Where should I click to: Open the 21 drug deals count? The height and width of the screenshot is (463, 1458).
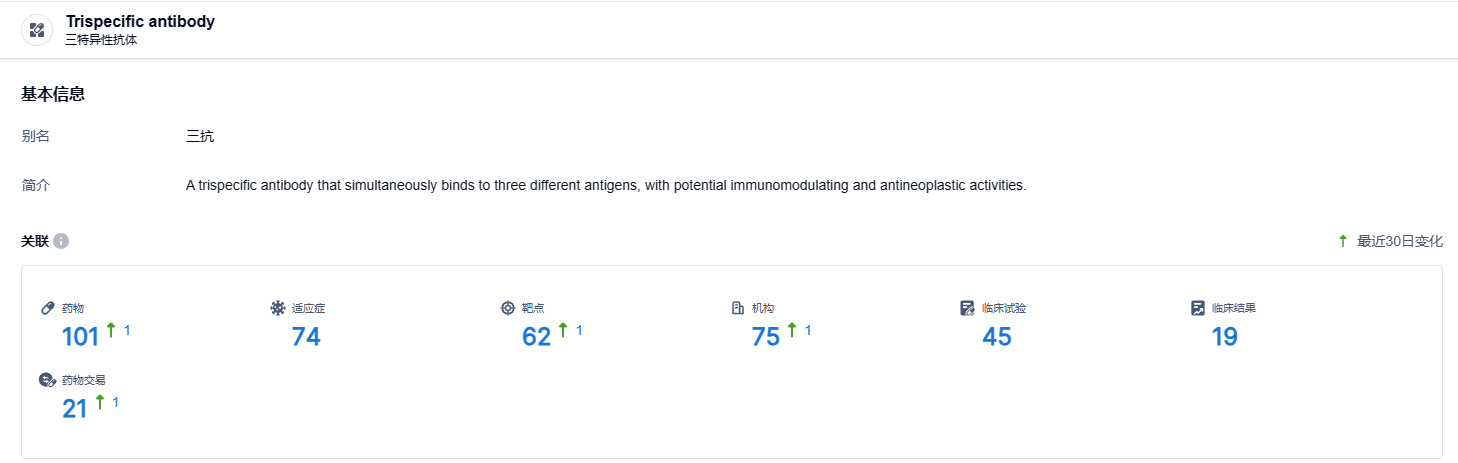point(75,409)
